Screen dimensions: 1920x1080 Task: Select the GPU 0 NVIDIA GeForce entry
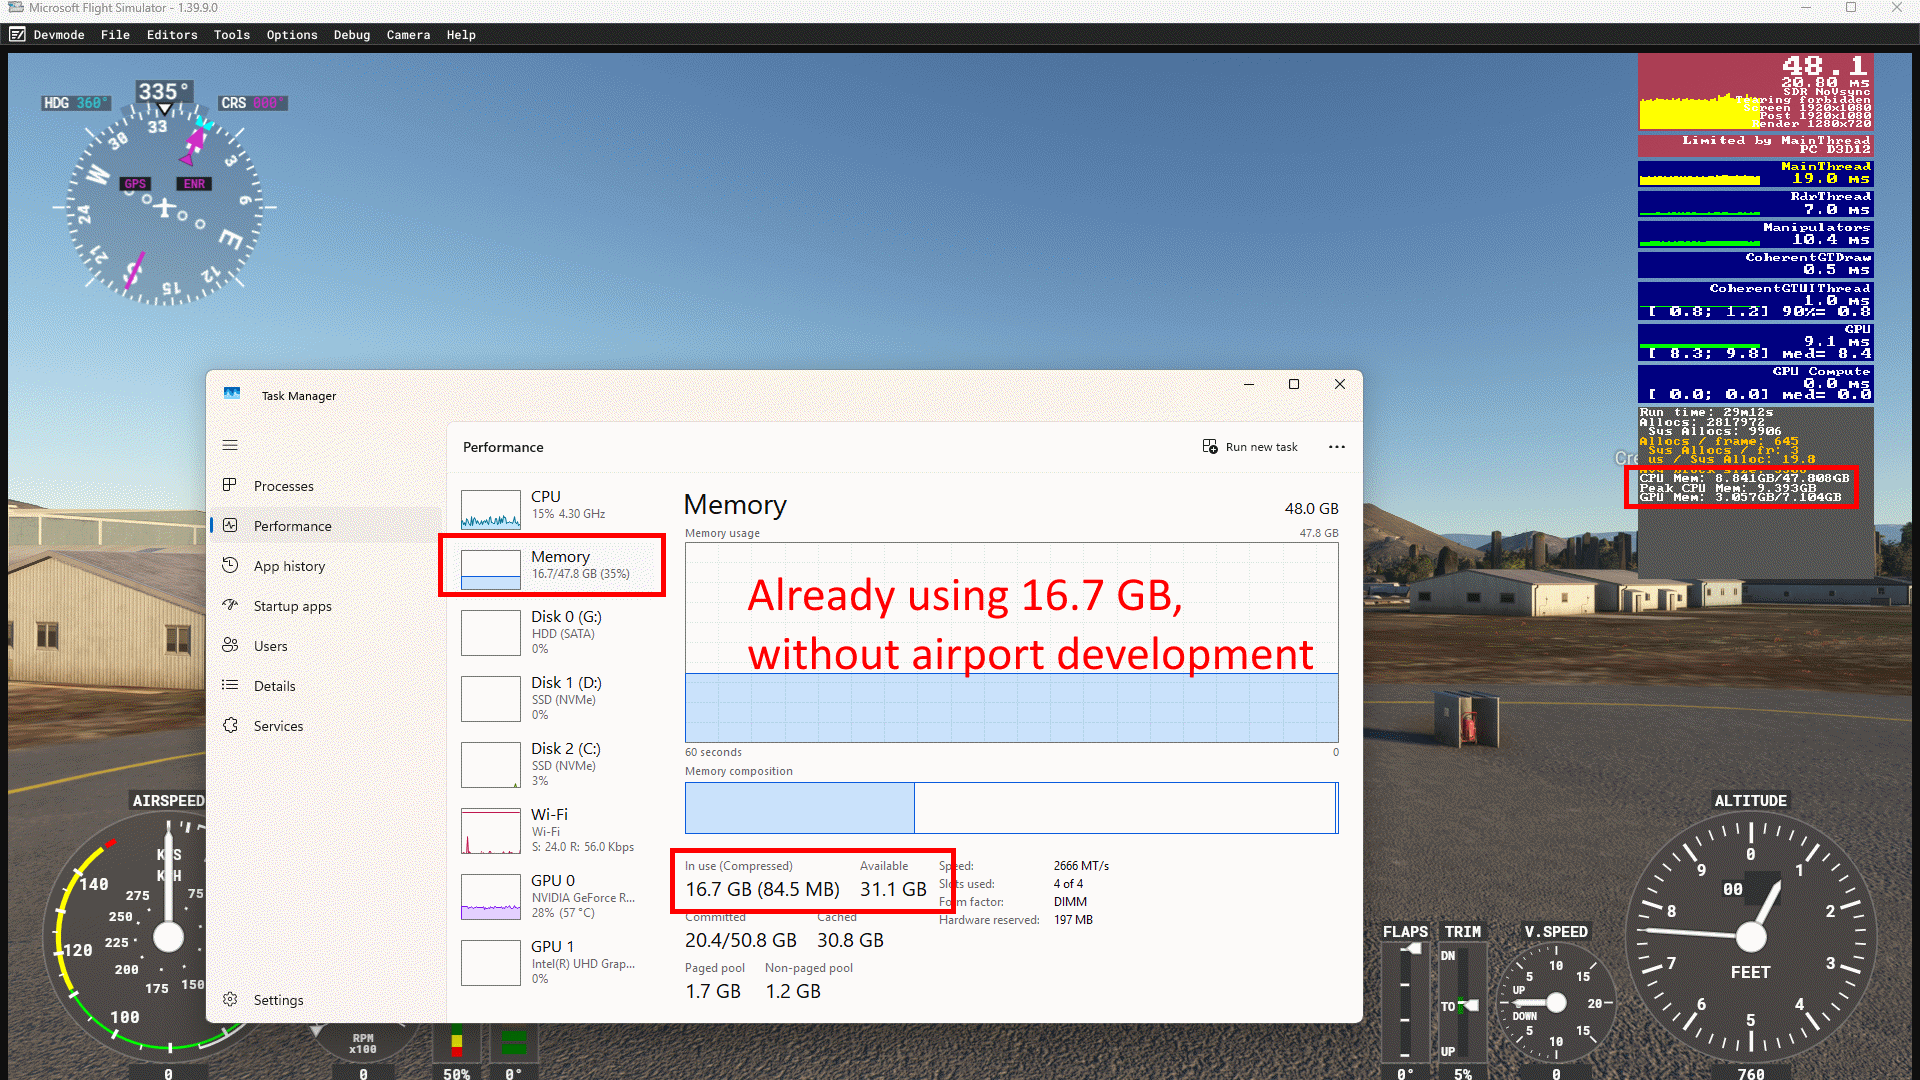point(550,897)
